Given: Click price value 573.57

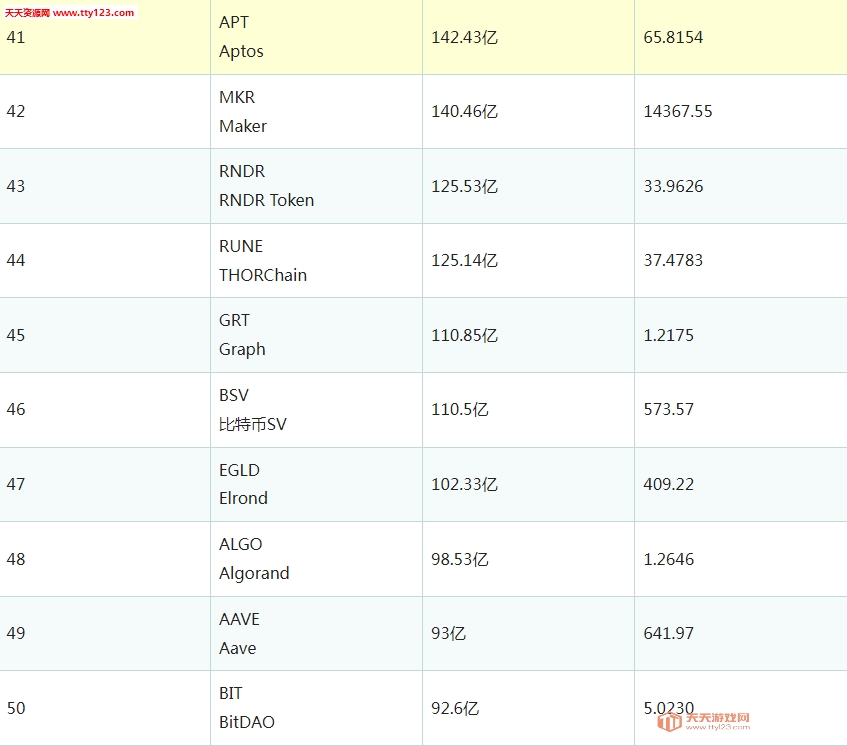Looking at the screenshot, I should [668, 409].
